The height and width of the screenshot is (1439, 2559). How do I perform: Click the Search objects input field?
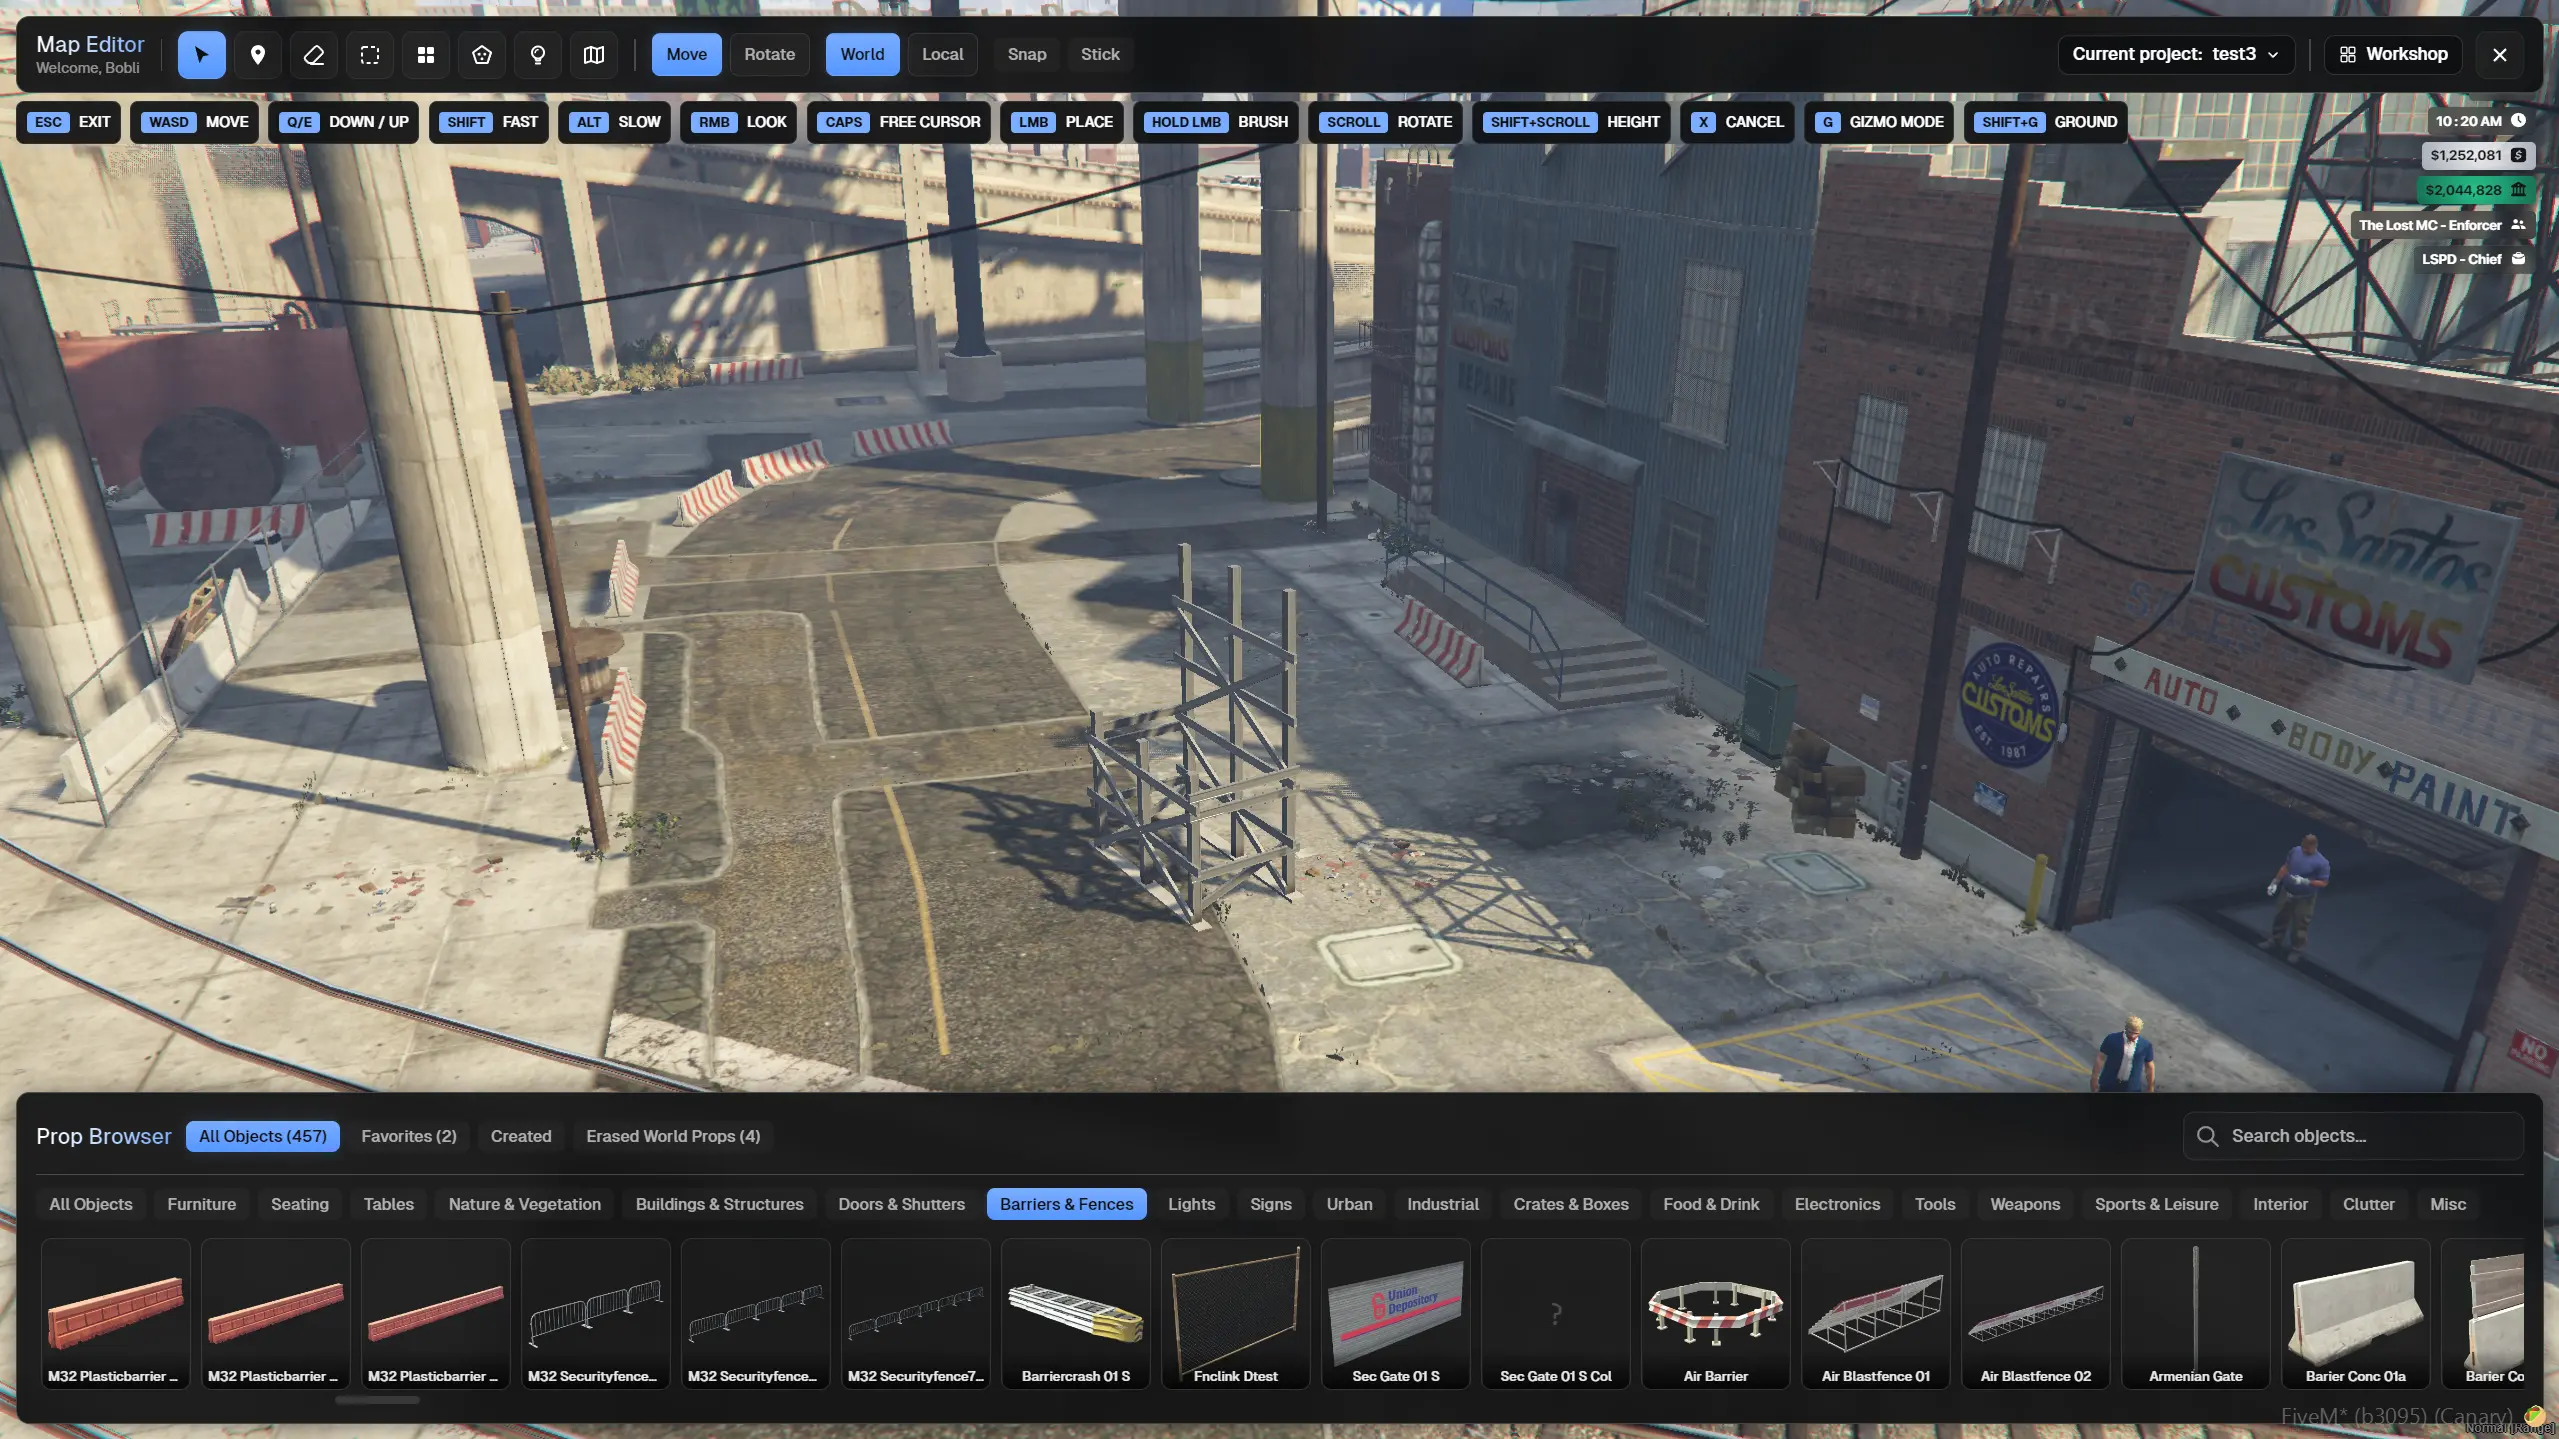coord(2353,1136)
